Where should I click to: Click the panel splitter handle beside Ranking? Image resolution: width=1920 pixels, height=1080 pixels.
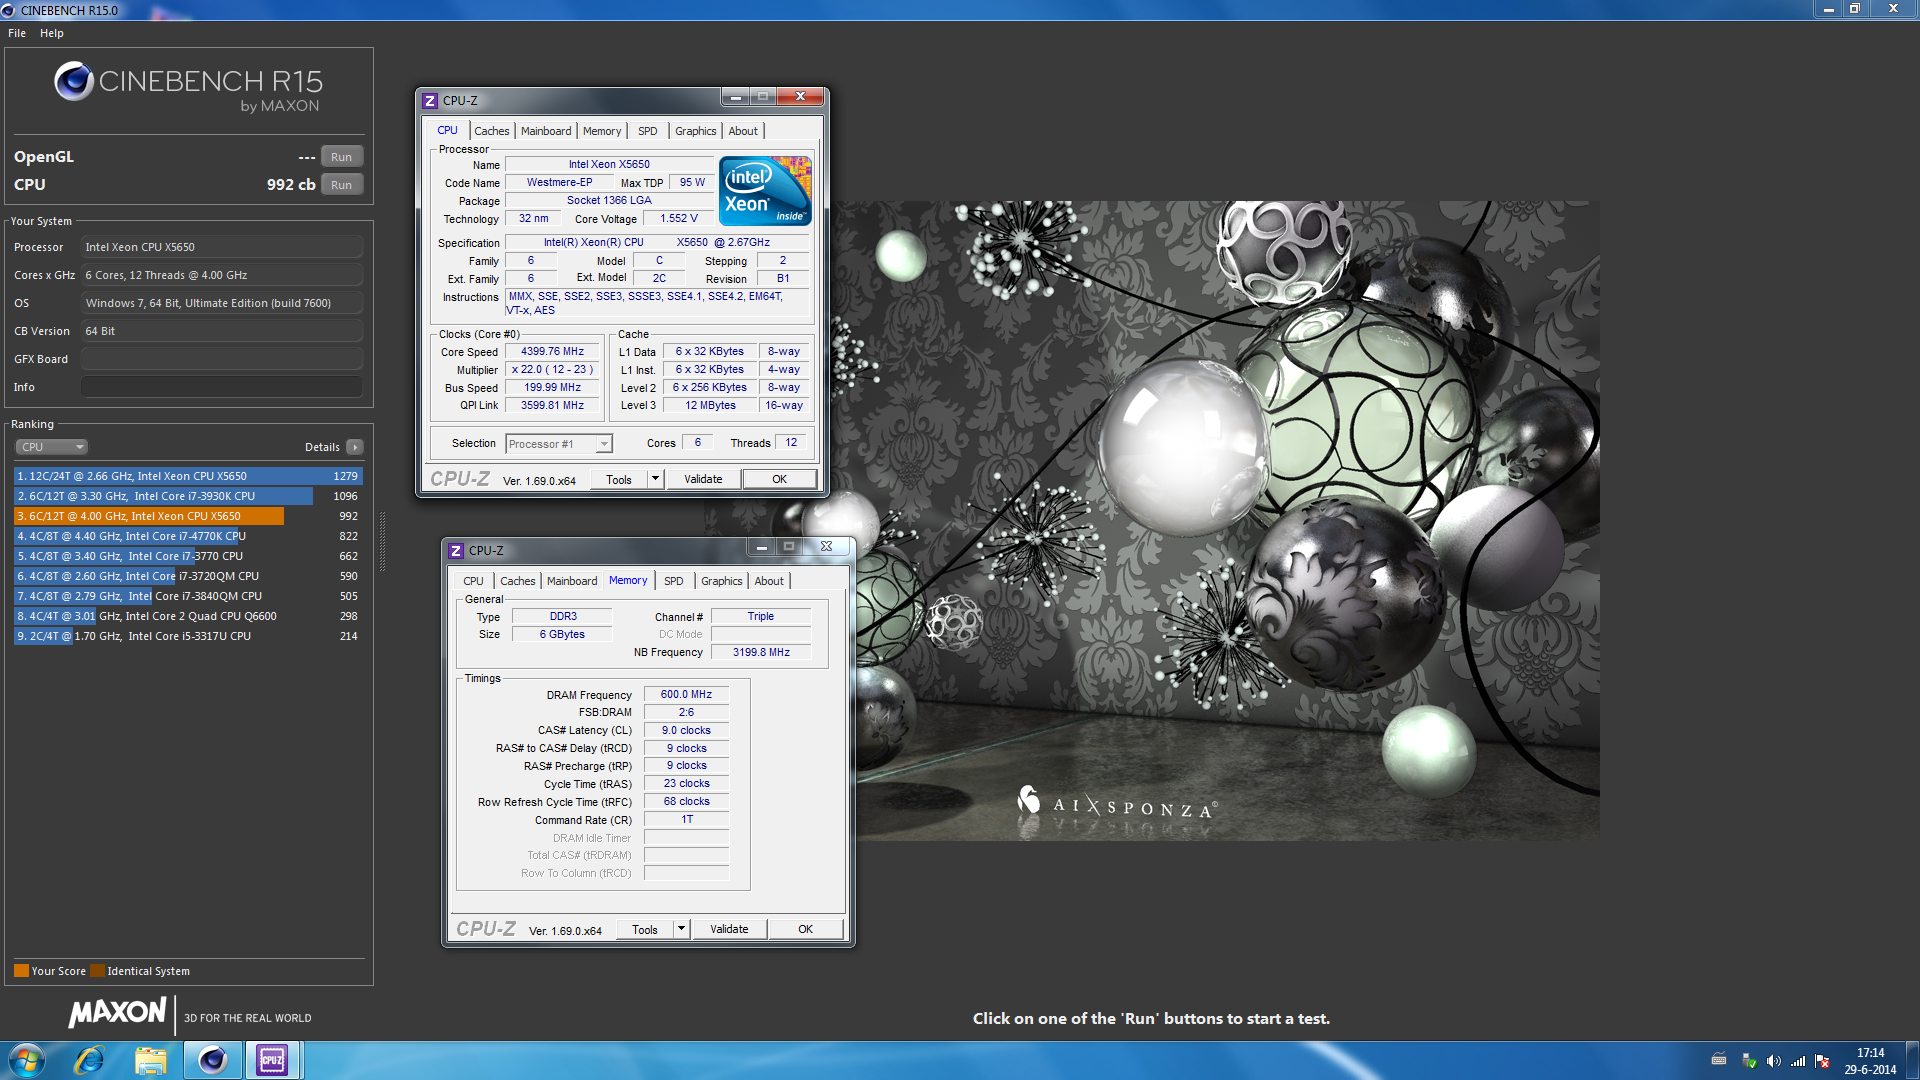[382, 540]
